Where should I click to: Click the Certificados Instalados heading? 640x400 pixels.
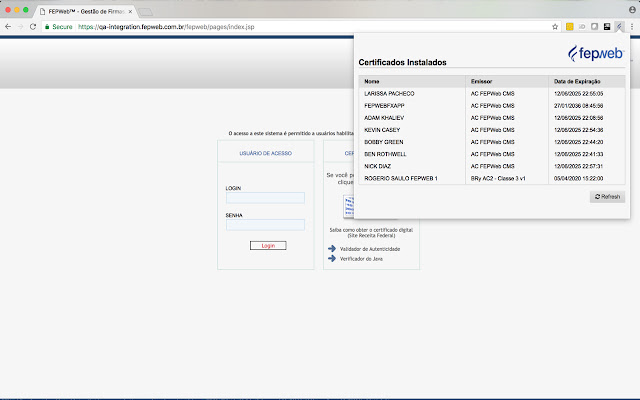coord(402,62)
